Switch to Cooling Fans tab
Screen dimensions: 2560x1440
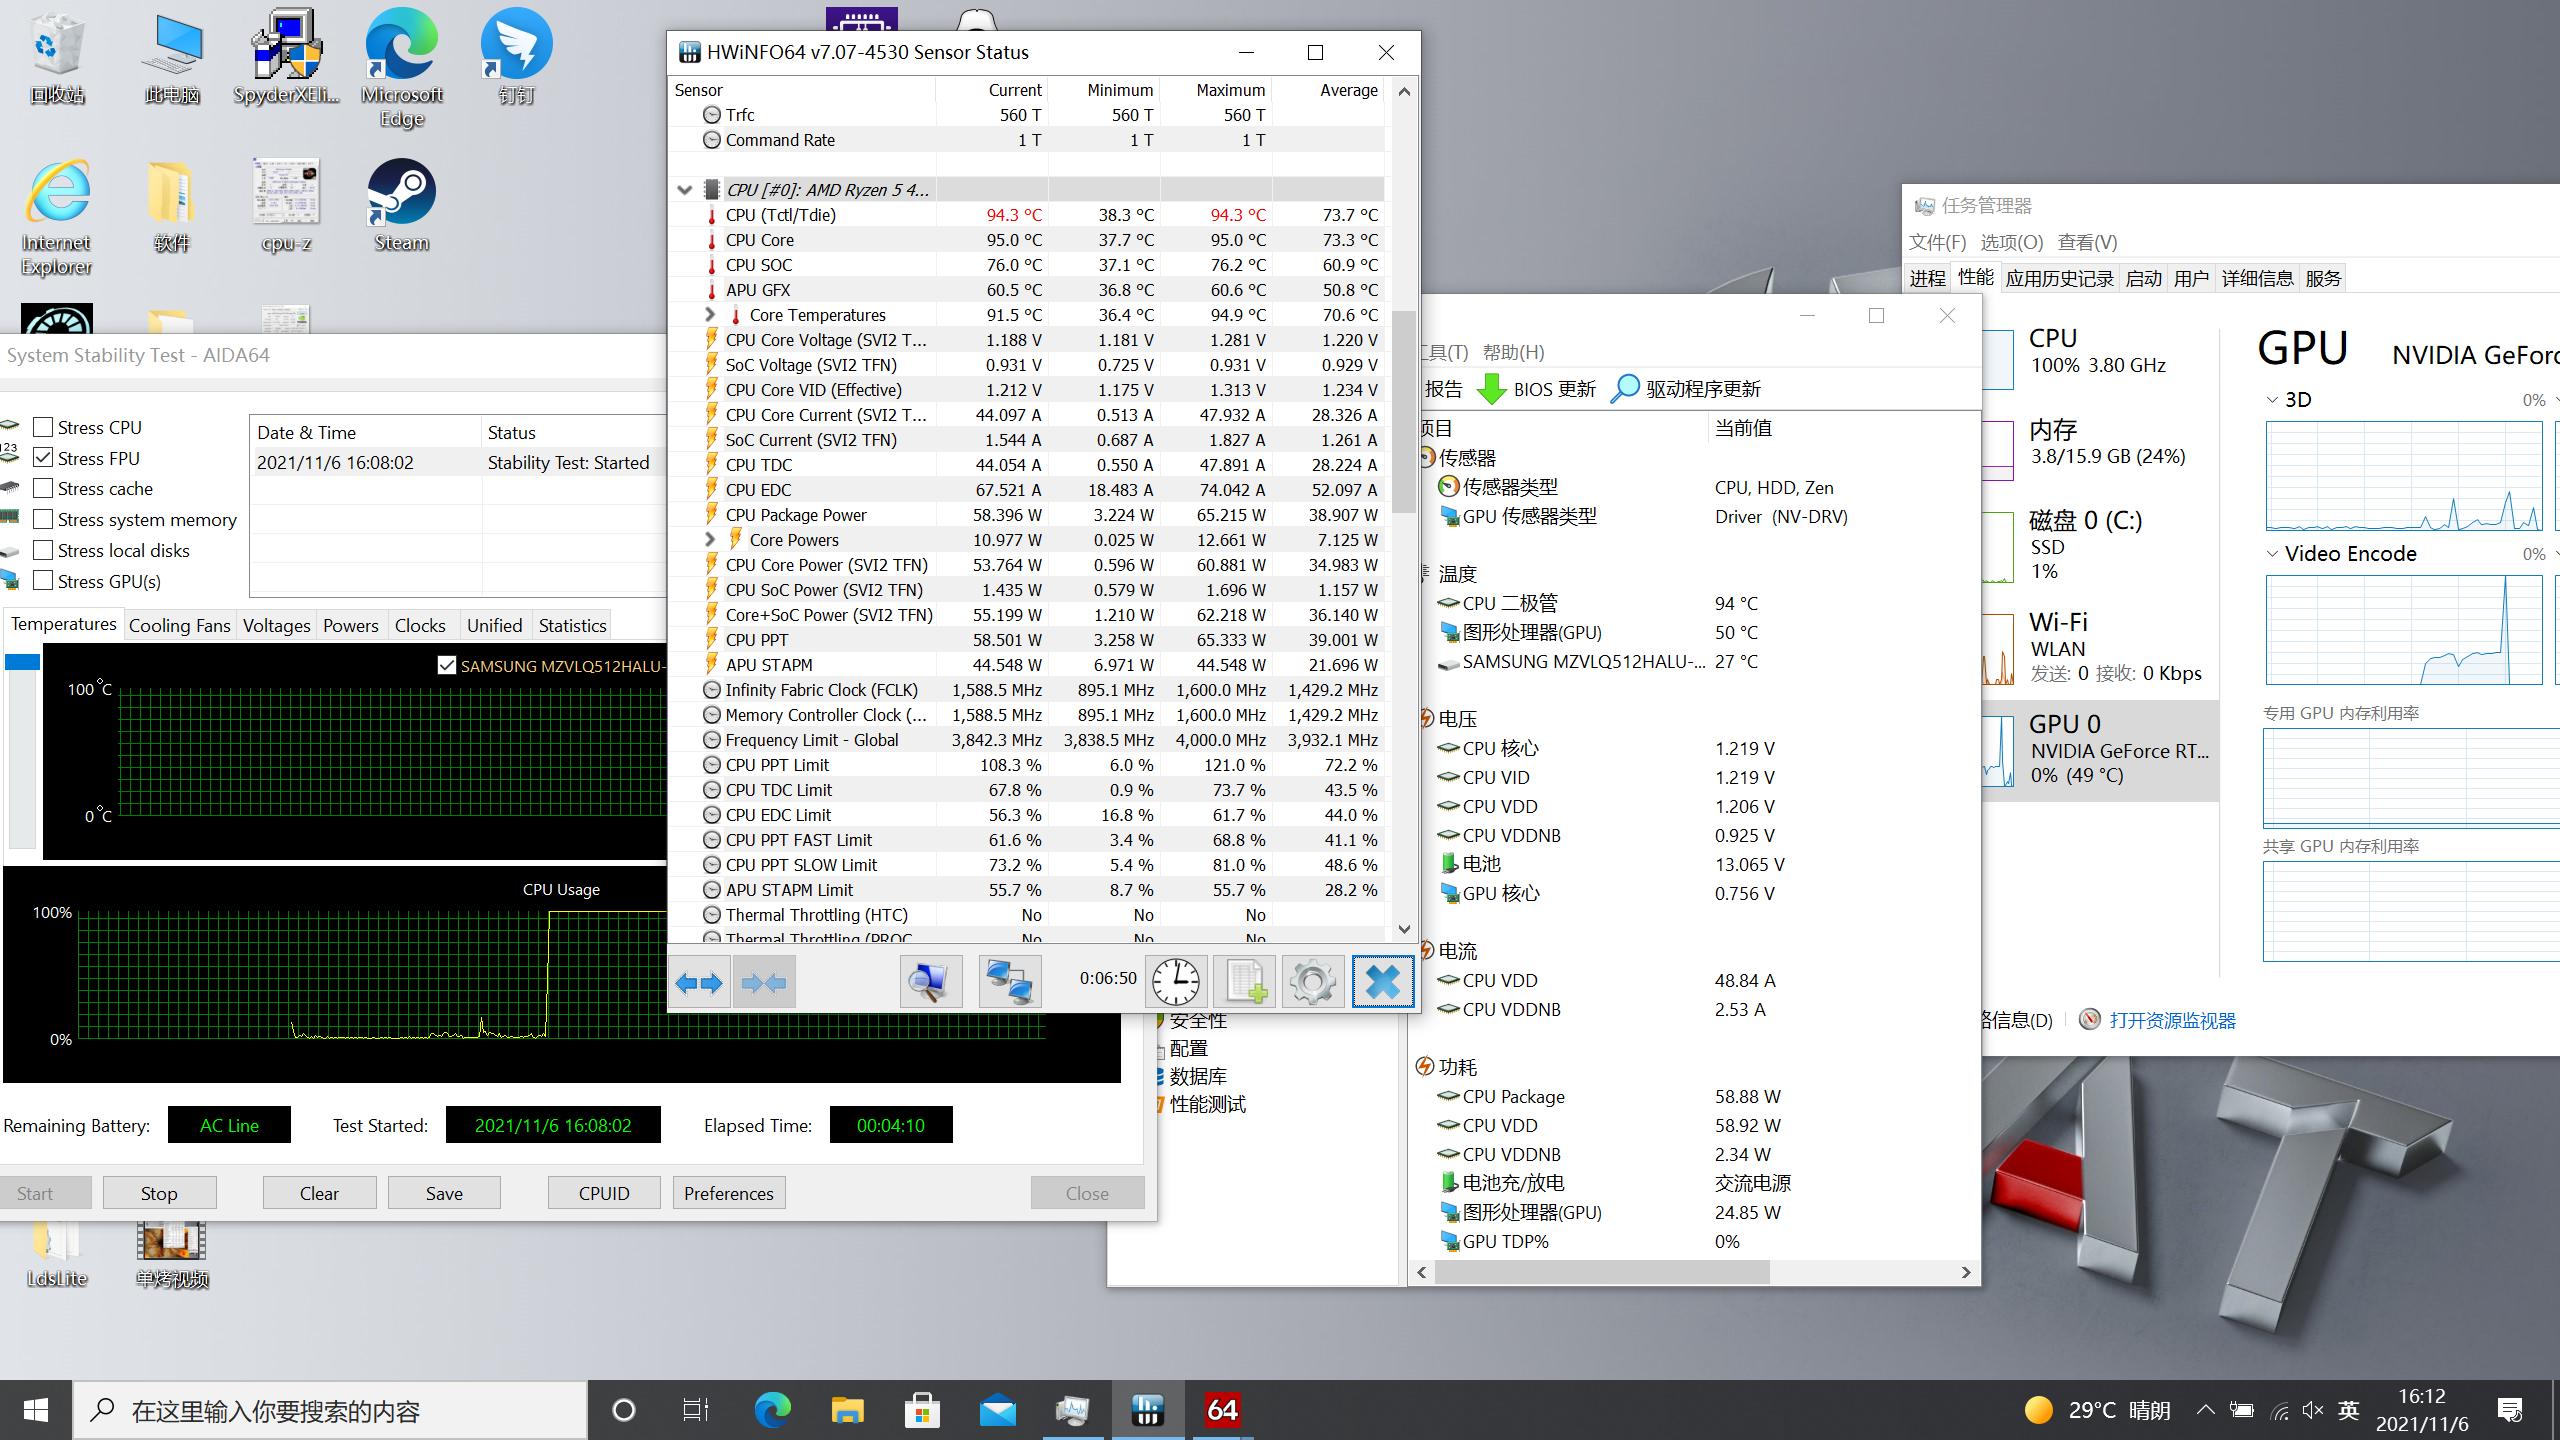[179, 625]
